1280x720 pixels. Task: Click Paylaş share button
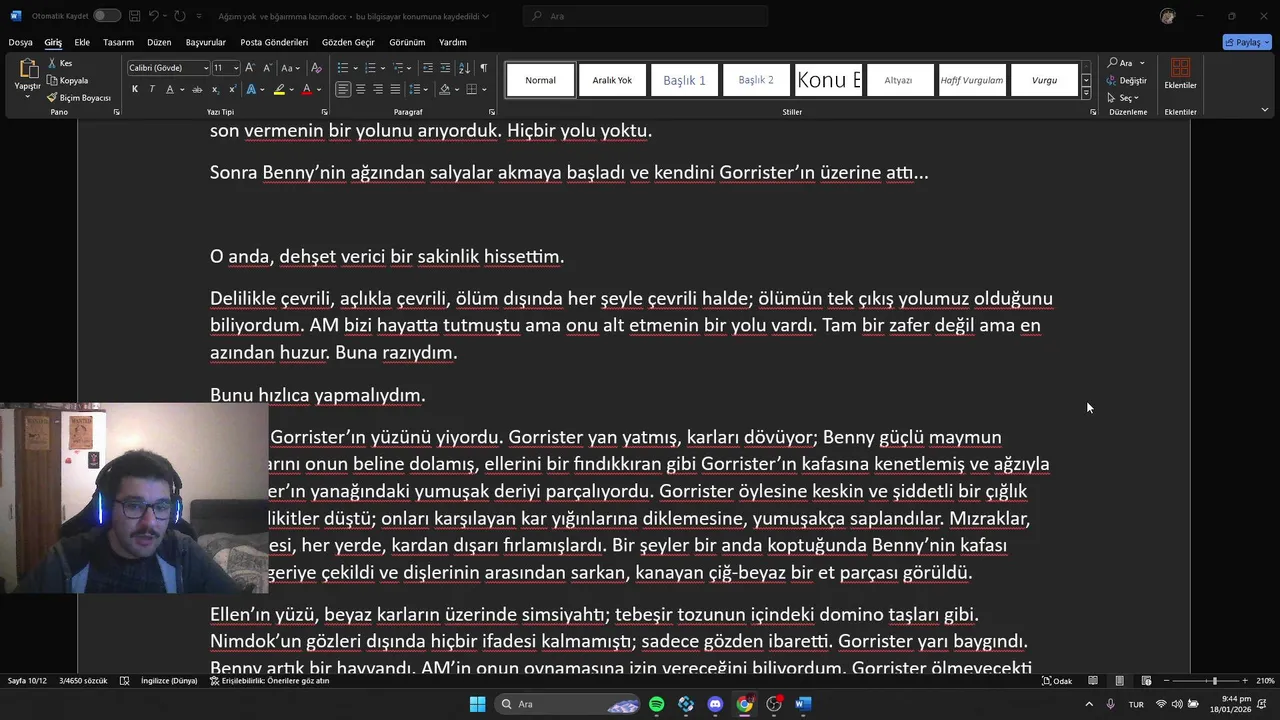1247,42
